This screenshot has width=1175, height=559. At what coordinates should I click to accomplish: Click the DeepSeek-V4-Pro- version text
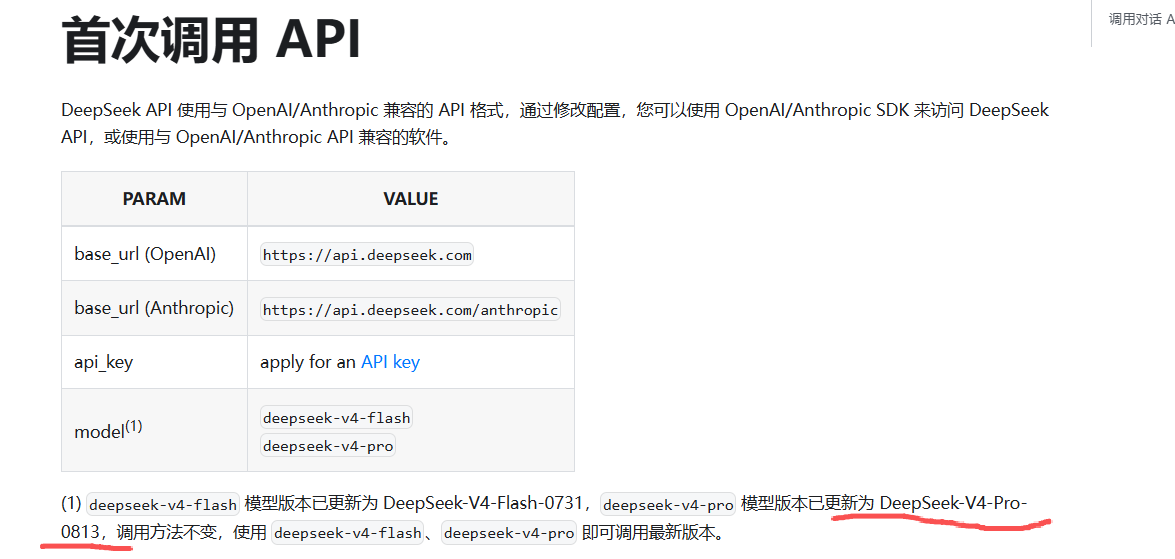(x=954, y=503)
